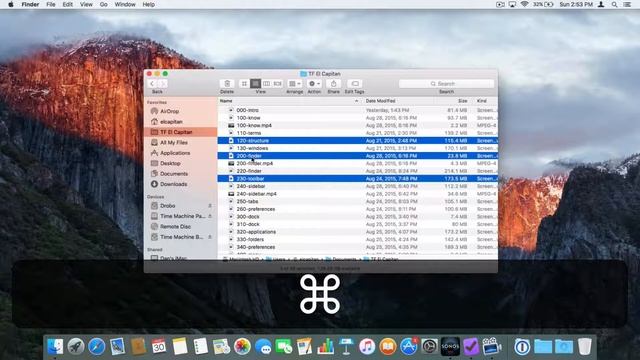Open the File menu
640x360 pixels.
[x=51, y=4]
